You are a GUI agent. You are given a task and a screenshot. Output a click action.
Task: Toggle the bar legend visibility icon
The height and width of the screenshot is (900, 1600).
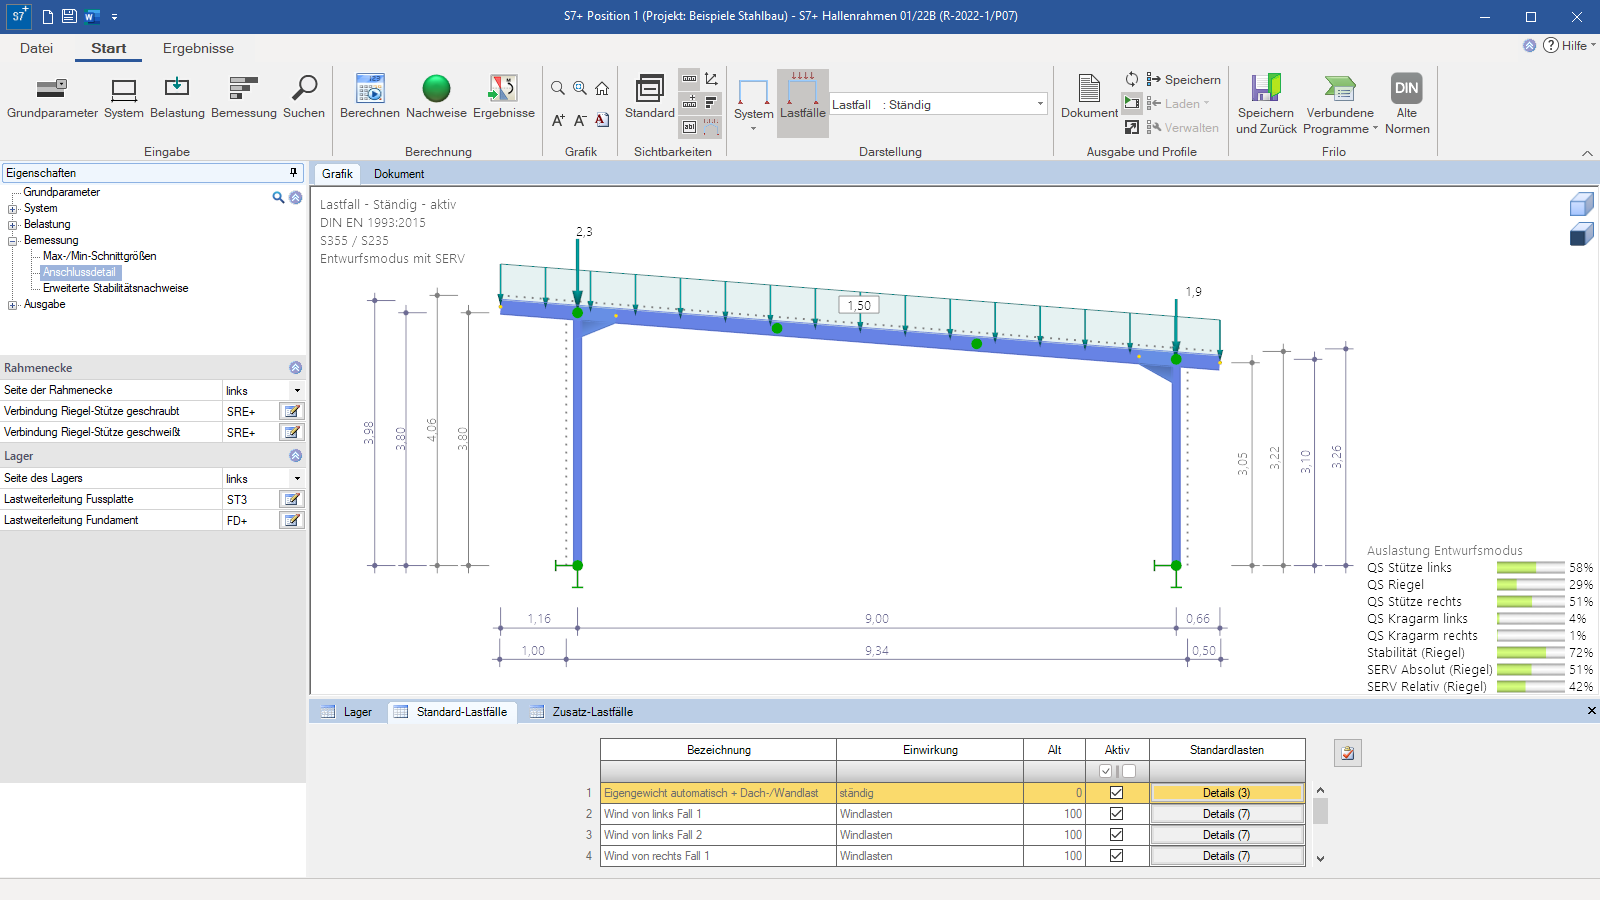(x=711, y=103)
